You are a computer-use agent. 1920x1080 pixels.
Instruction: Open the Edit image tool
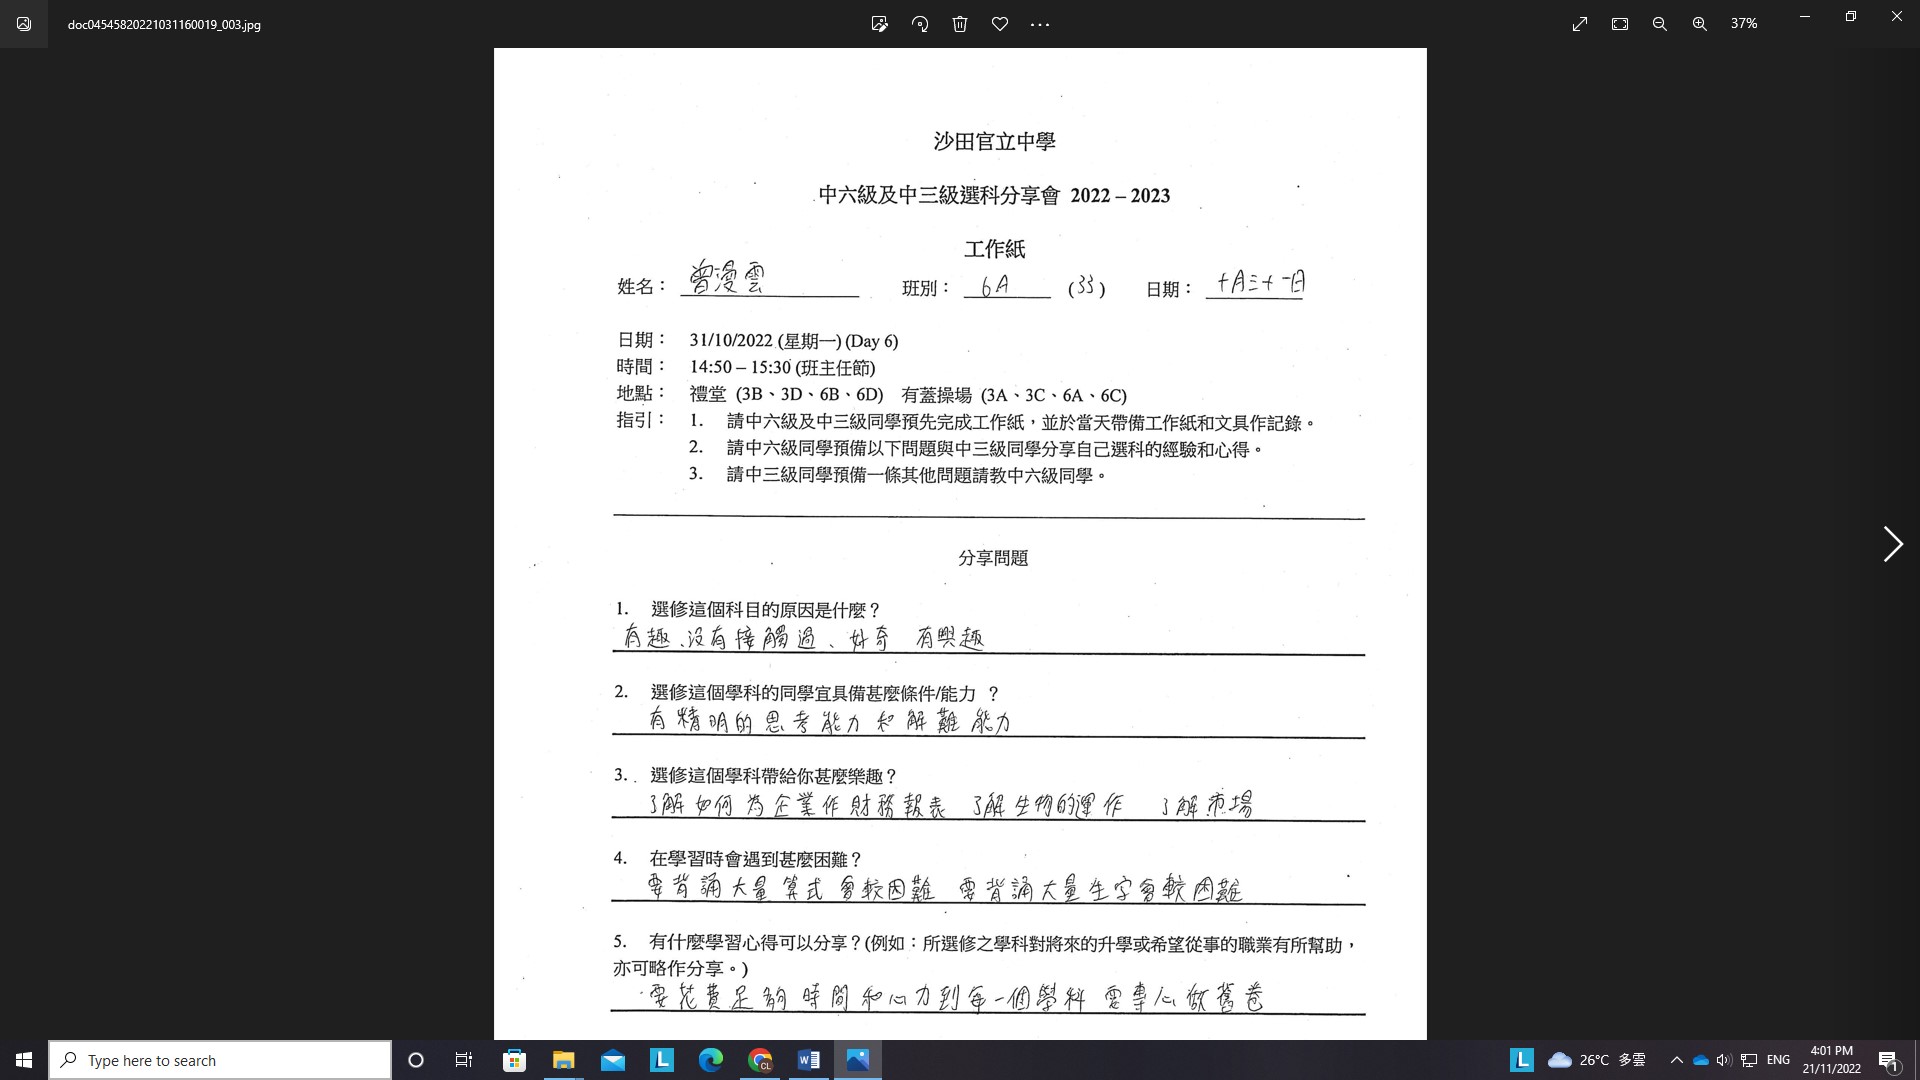[x=880, y=24]
